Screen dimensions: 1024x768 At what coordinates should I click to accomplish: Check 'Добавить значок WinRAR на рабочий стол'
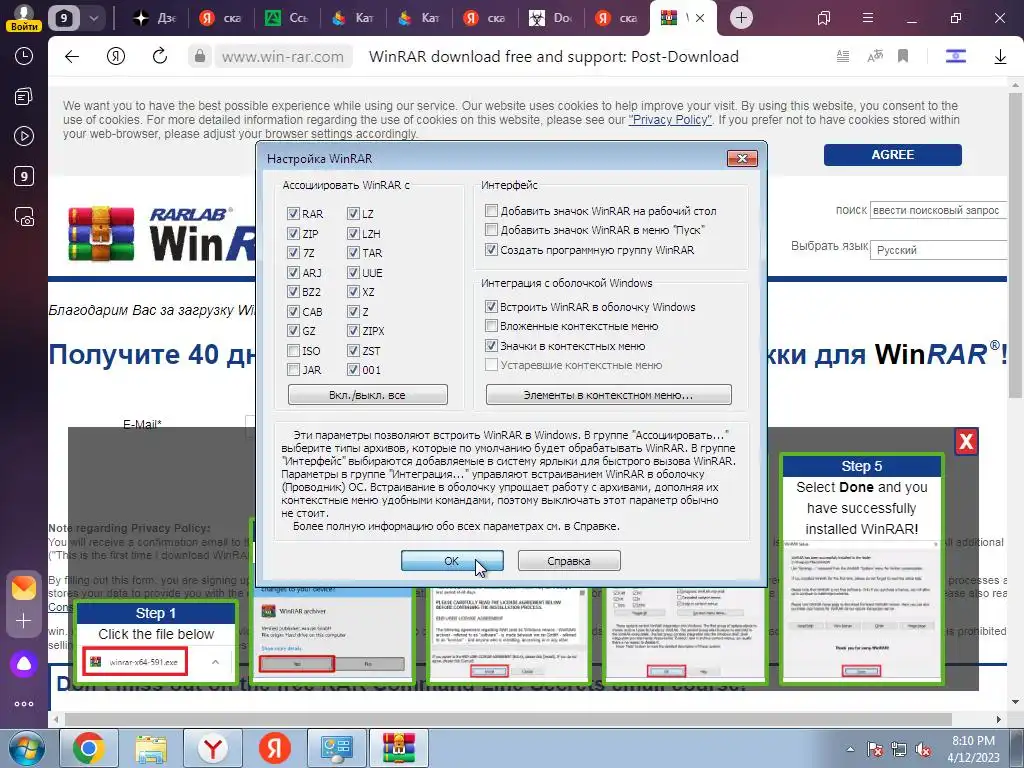[491, 210]
